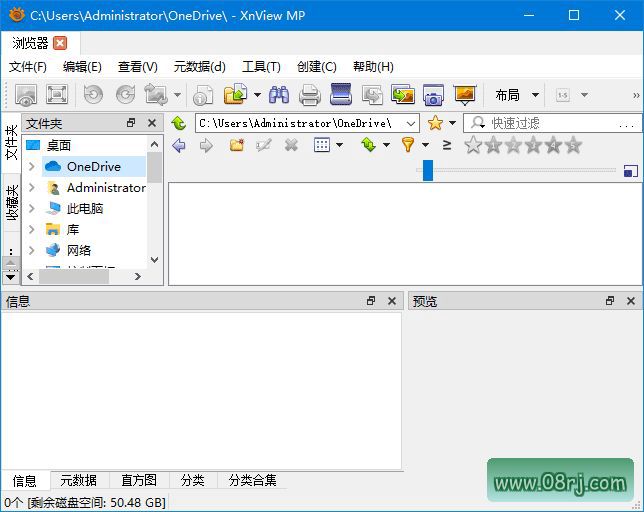The width and height of the screenshot is (644, 512).
Task: Click the ... button in quick filter
Action: tap(626, 123)
